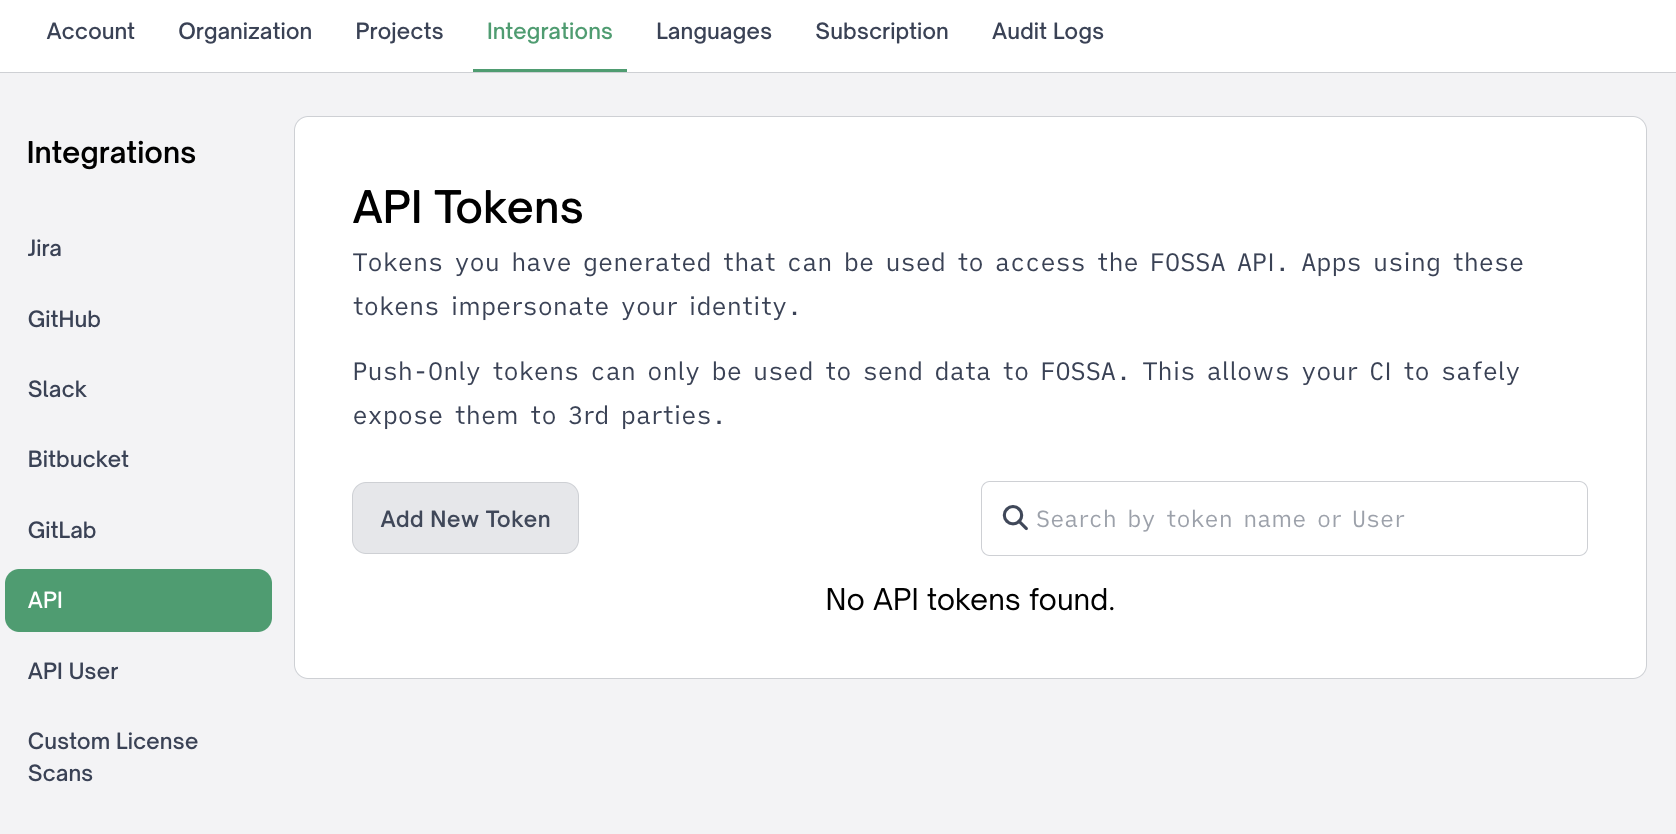Navigate to GitLab integration
Viewport: 1676px width, 834px height.
tap(62, 530)
